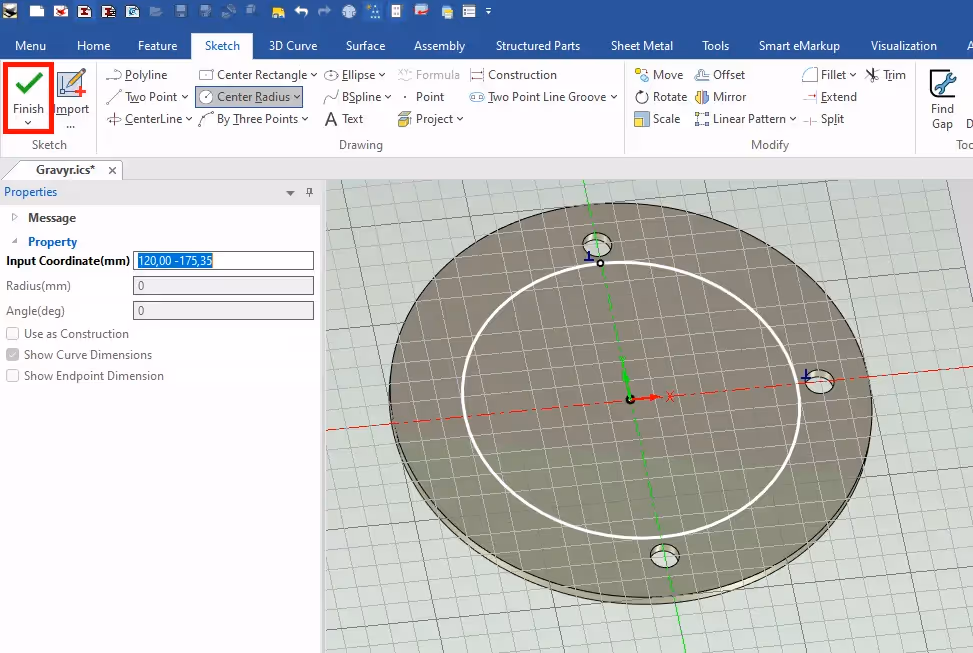Viewport: 973px width, 653px height.
Task: Toggle Show Curve Dimensions checkbox
Action: coord(13,355)
